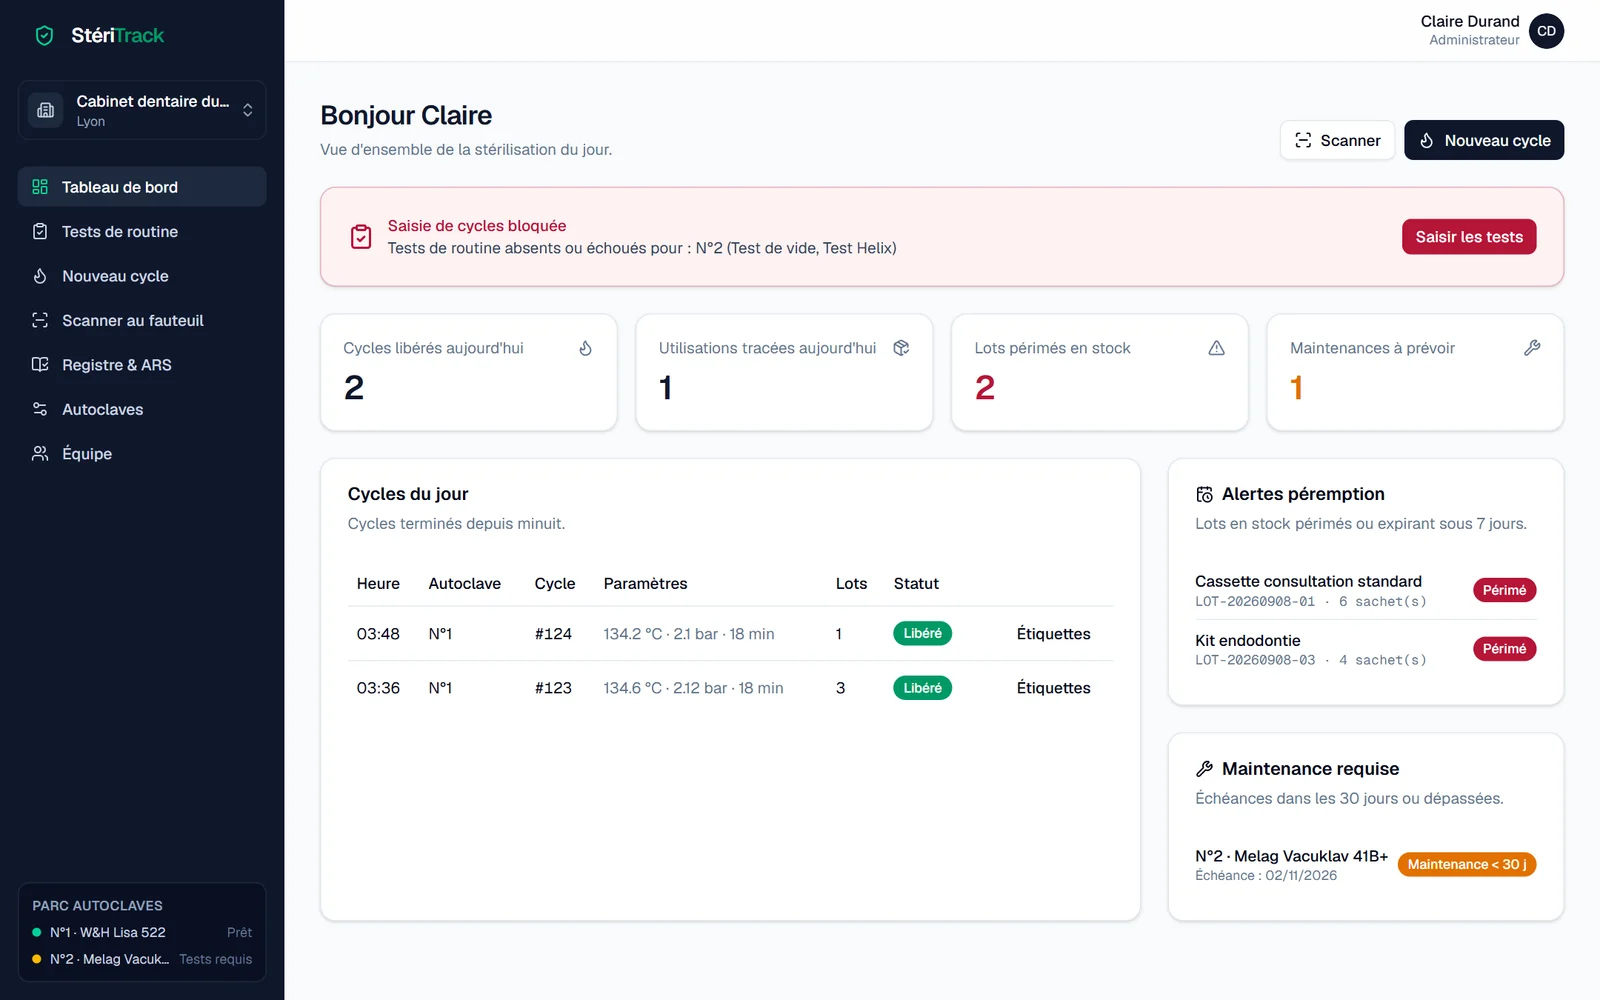The image size is (1600, 1000).
Task: Click parameters 134.6 °C · 2.12 bar · 18 min
Action: point(693,688)
